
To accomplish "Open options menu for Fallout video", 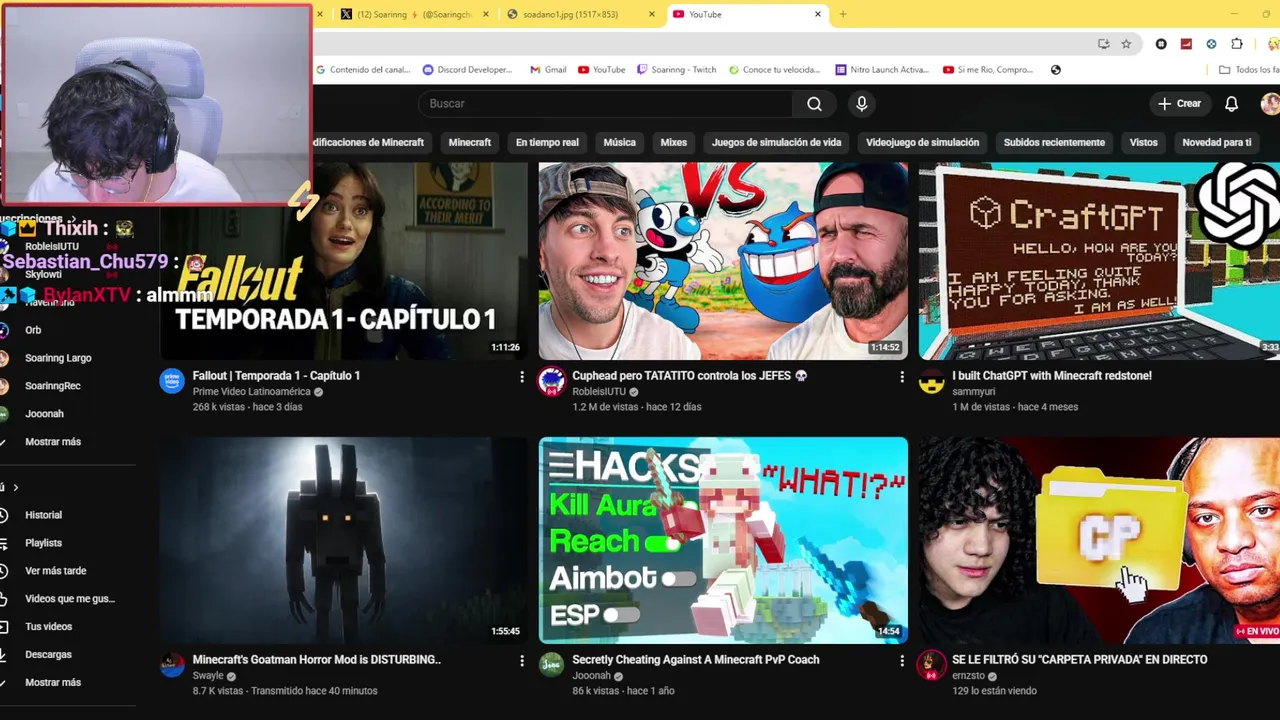I will [x=521, y=377].
